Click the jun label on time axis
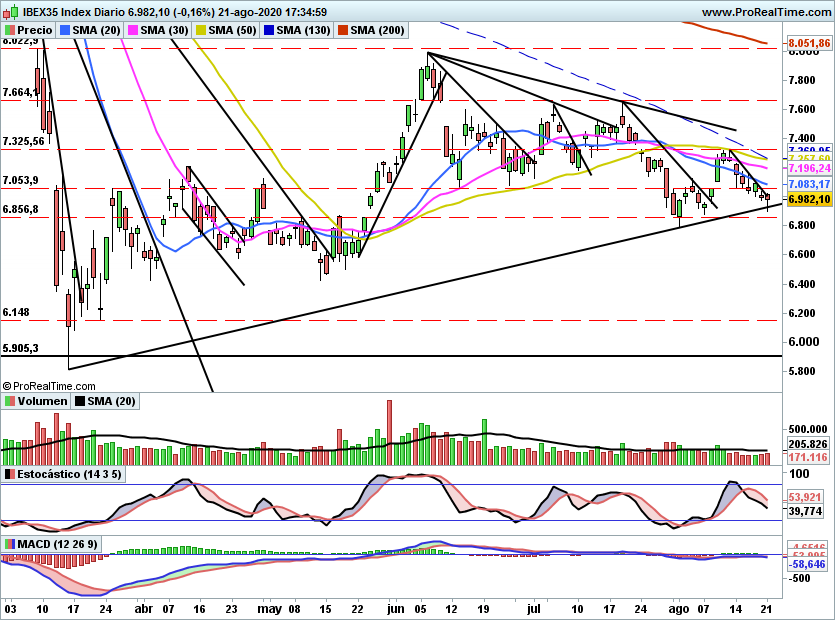The width and height of the screenshot is (835, 620). [396, 609]
